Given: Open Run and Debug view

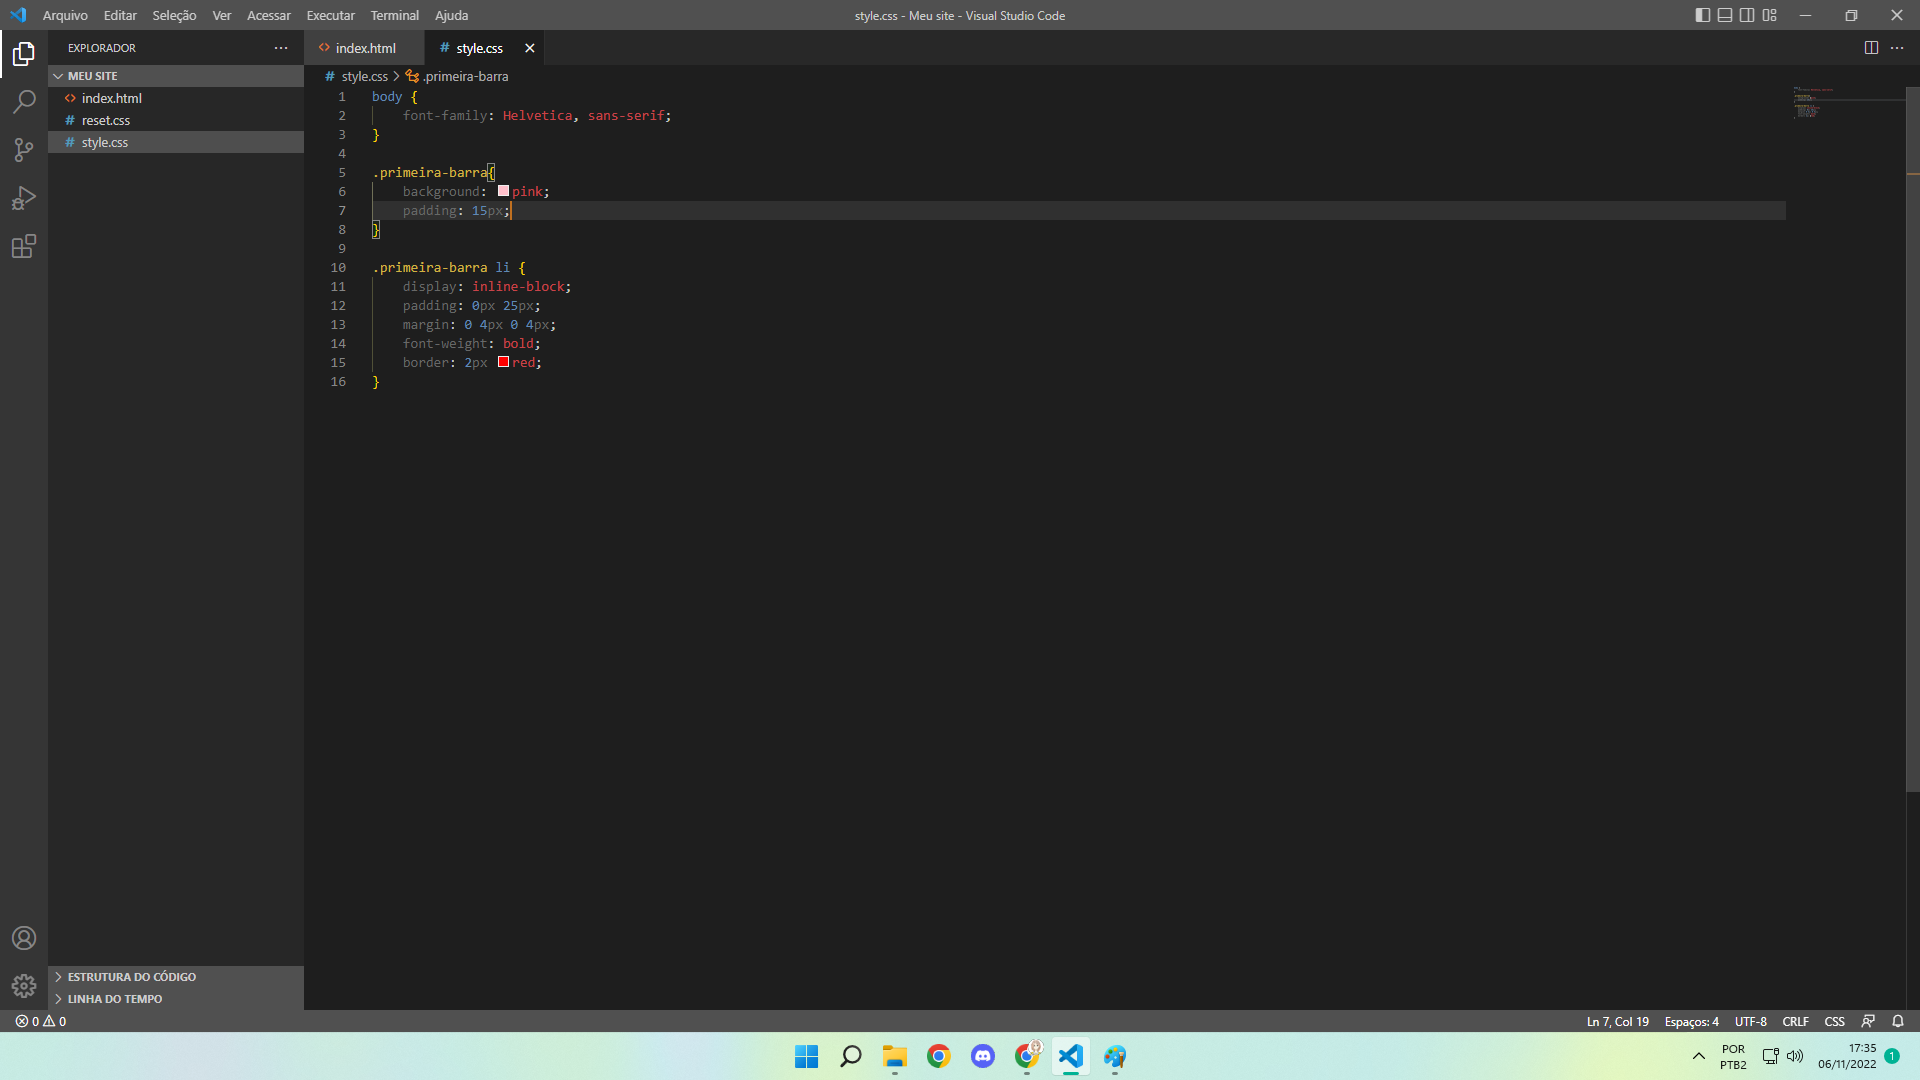Looking at the screenshot, I should [24, 198].
